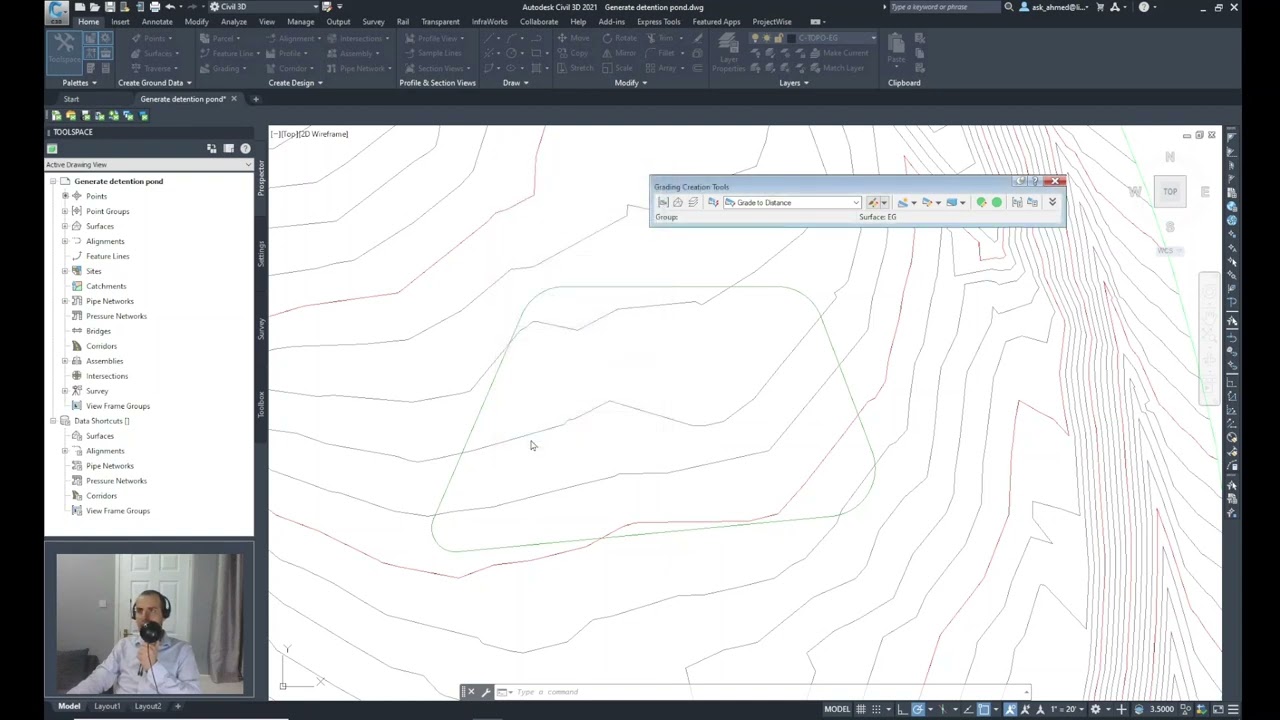Viewport: 1280px width, 720px height.
Task: Toggle Object Snap square icon in status bar
Action: [983, 709]
